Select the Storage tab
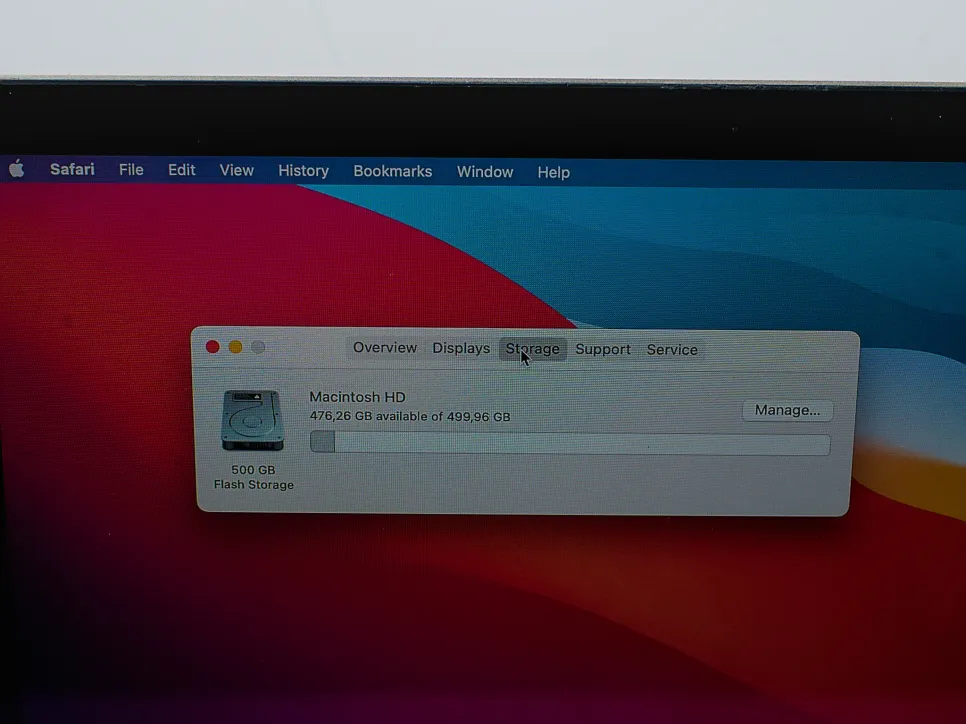The width and height of the screenshot is (966, 724). 532,349
